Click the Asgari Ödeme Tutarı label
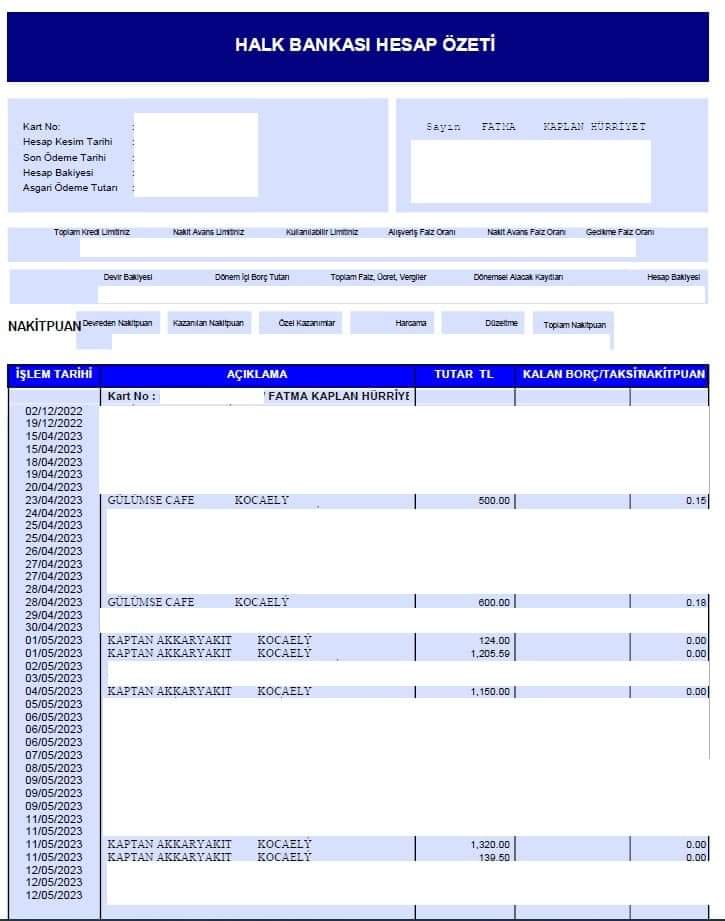Screen dimensions: 725x921 [x=70, y=188]
